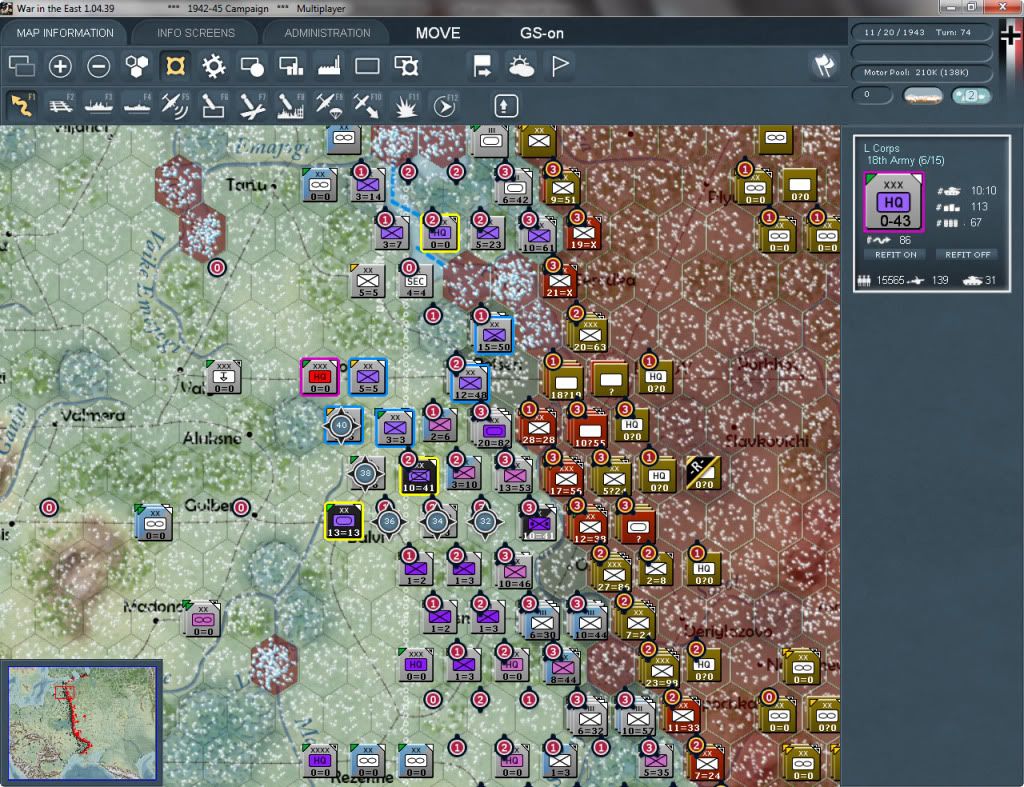Click the Motor Pool 210K readout
Image resolution: width=1024 pixels, height=787 pixels.
coord(921,72)
